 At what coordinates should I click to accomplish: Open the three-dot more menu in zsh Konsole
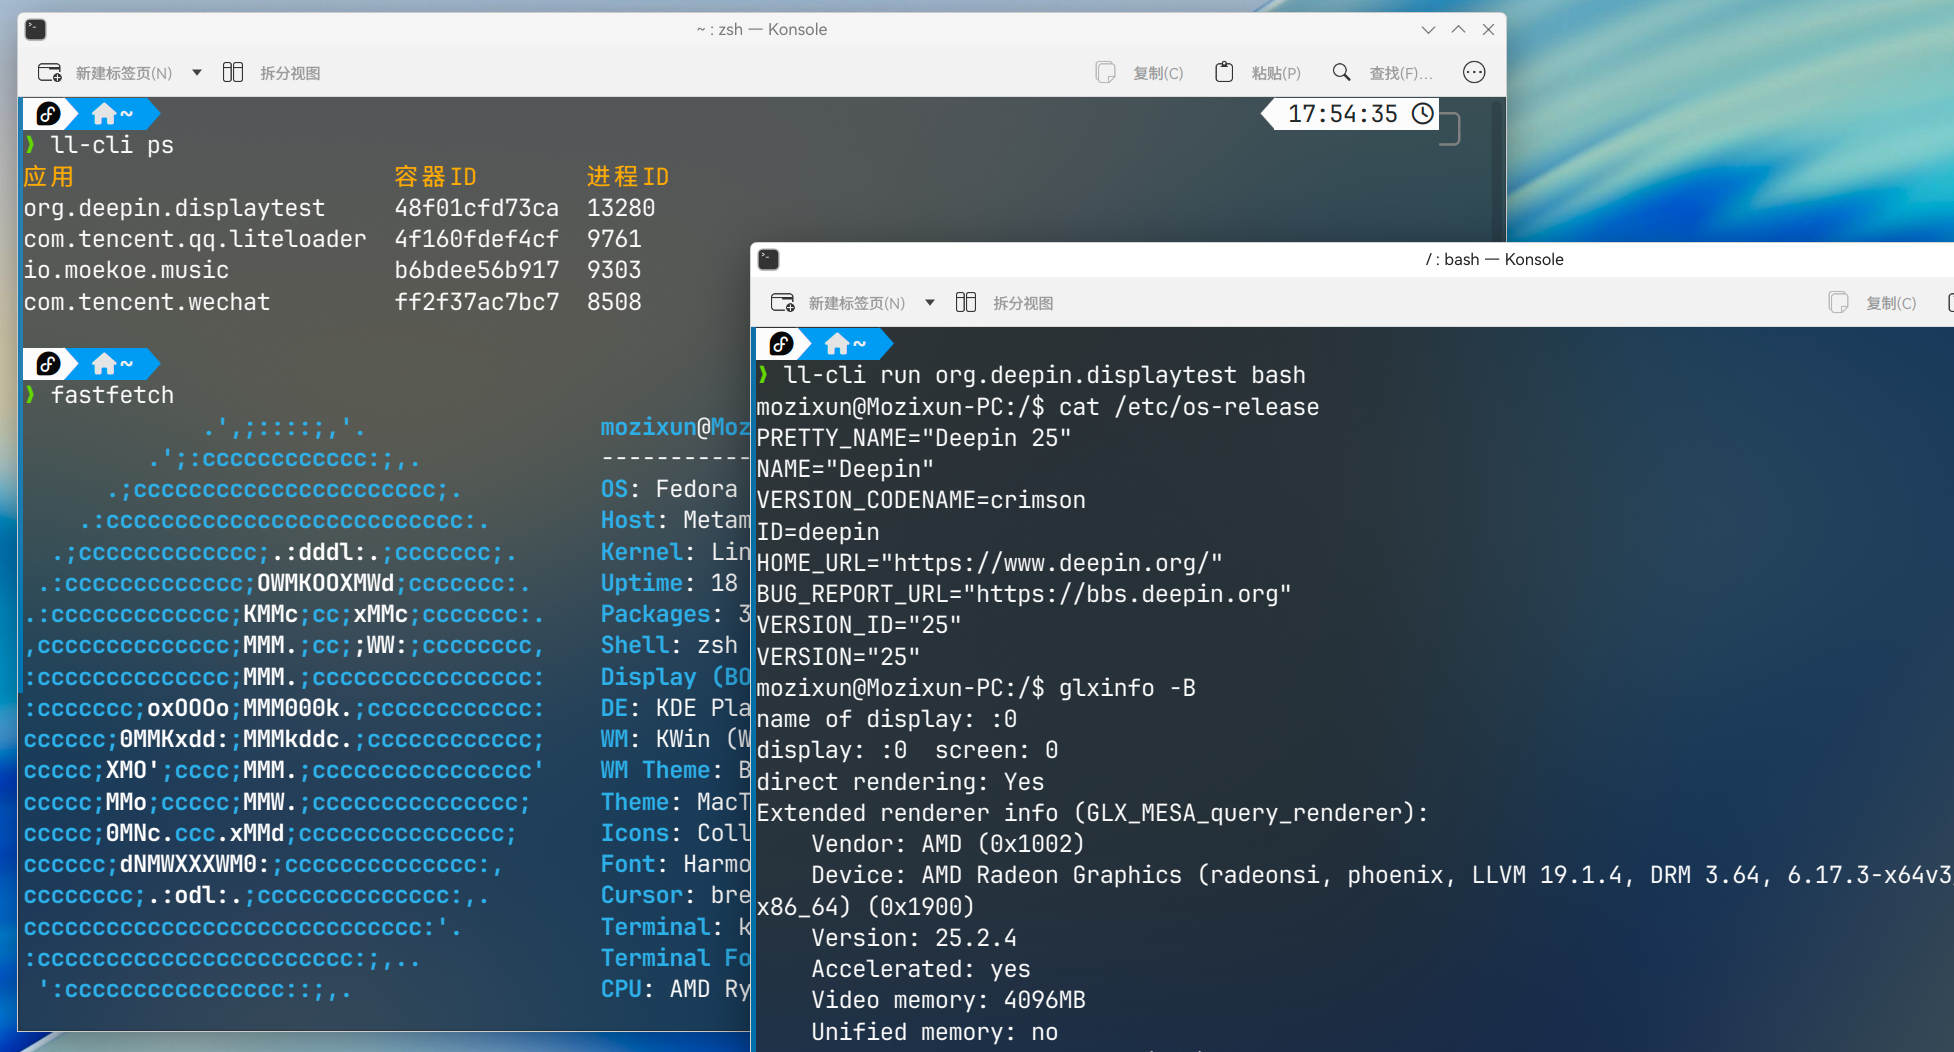[x=1474, y=72]
